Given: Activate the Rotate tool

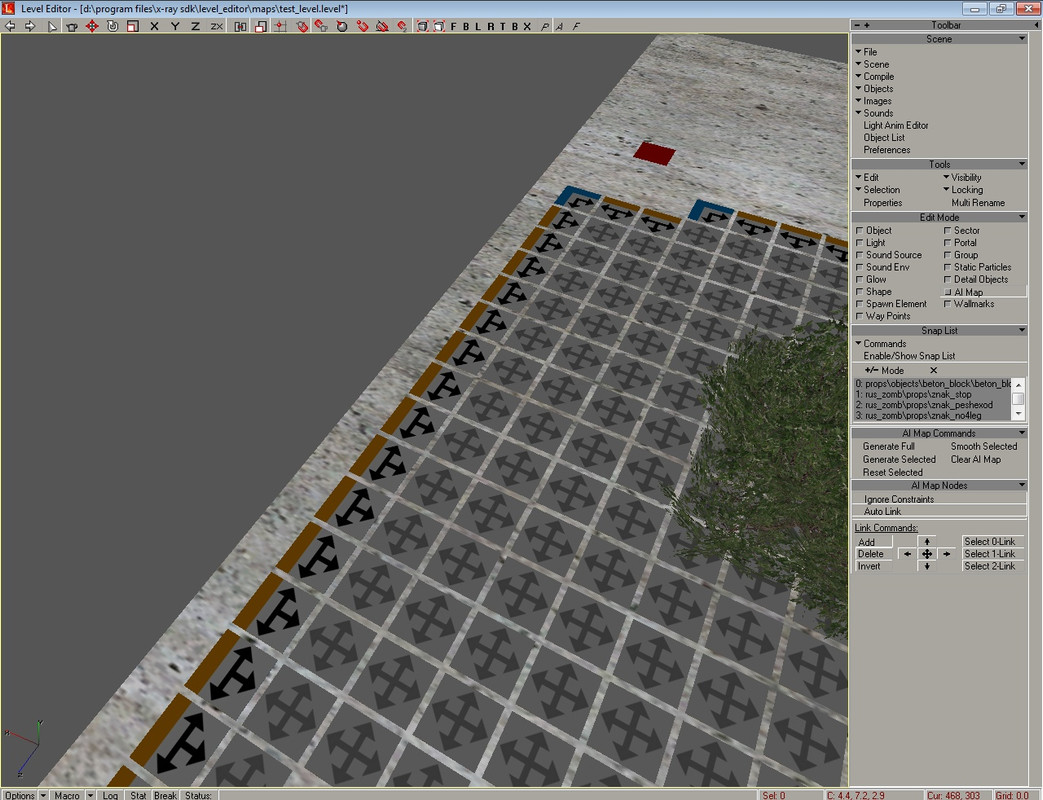Looking at the screenshot, I should tap(112, 26).
